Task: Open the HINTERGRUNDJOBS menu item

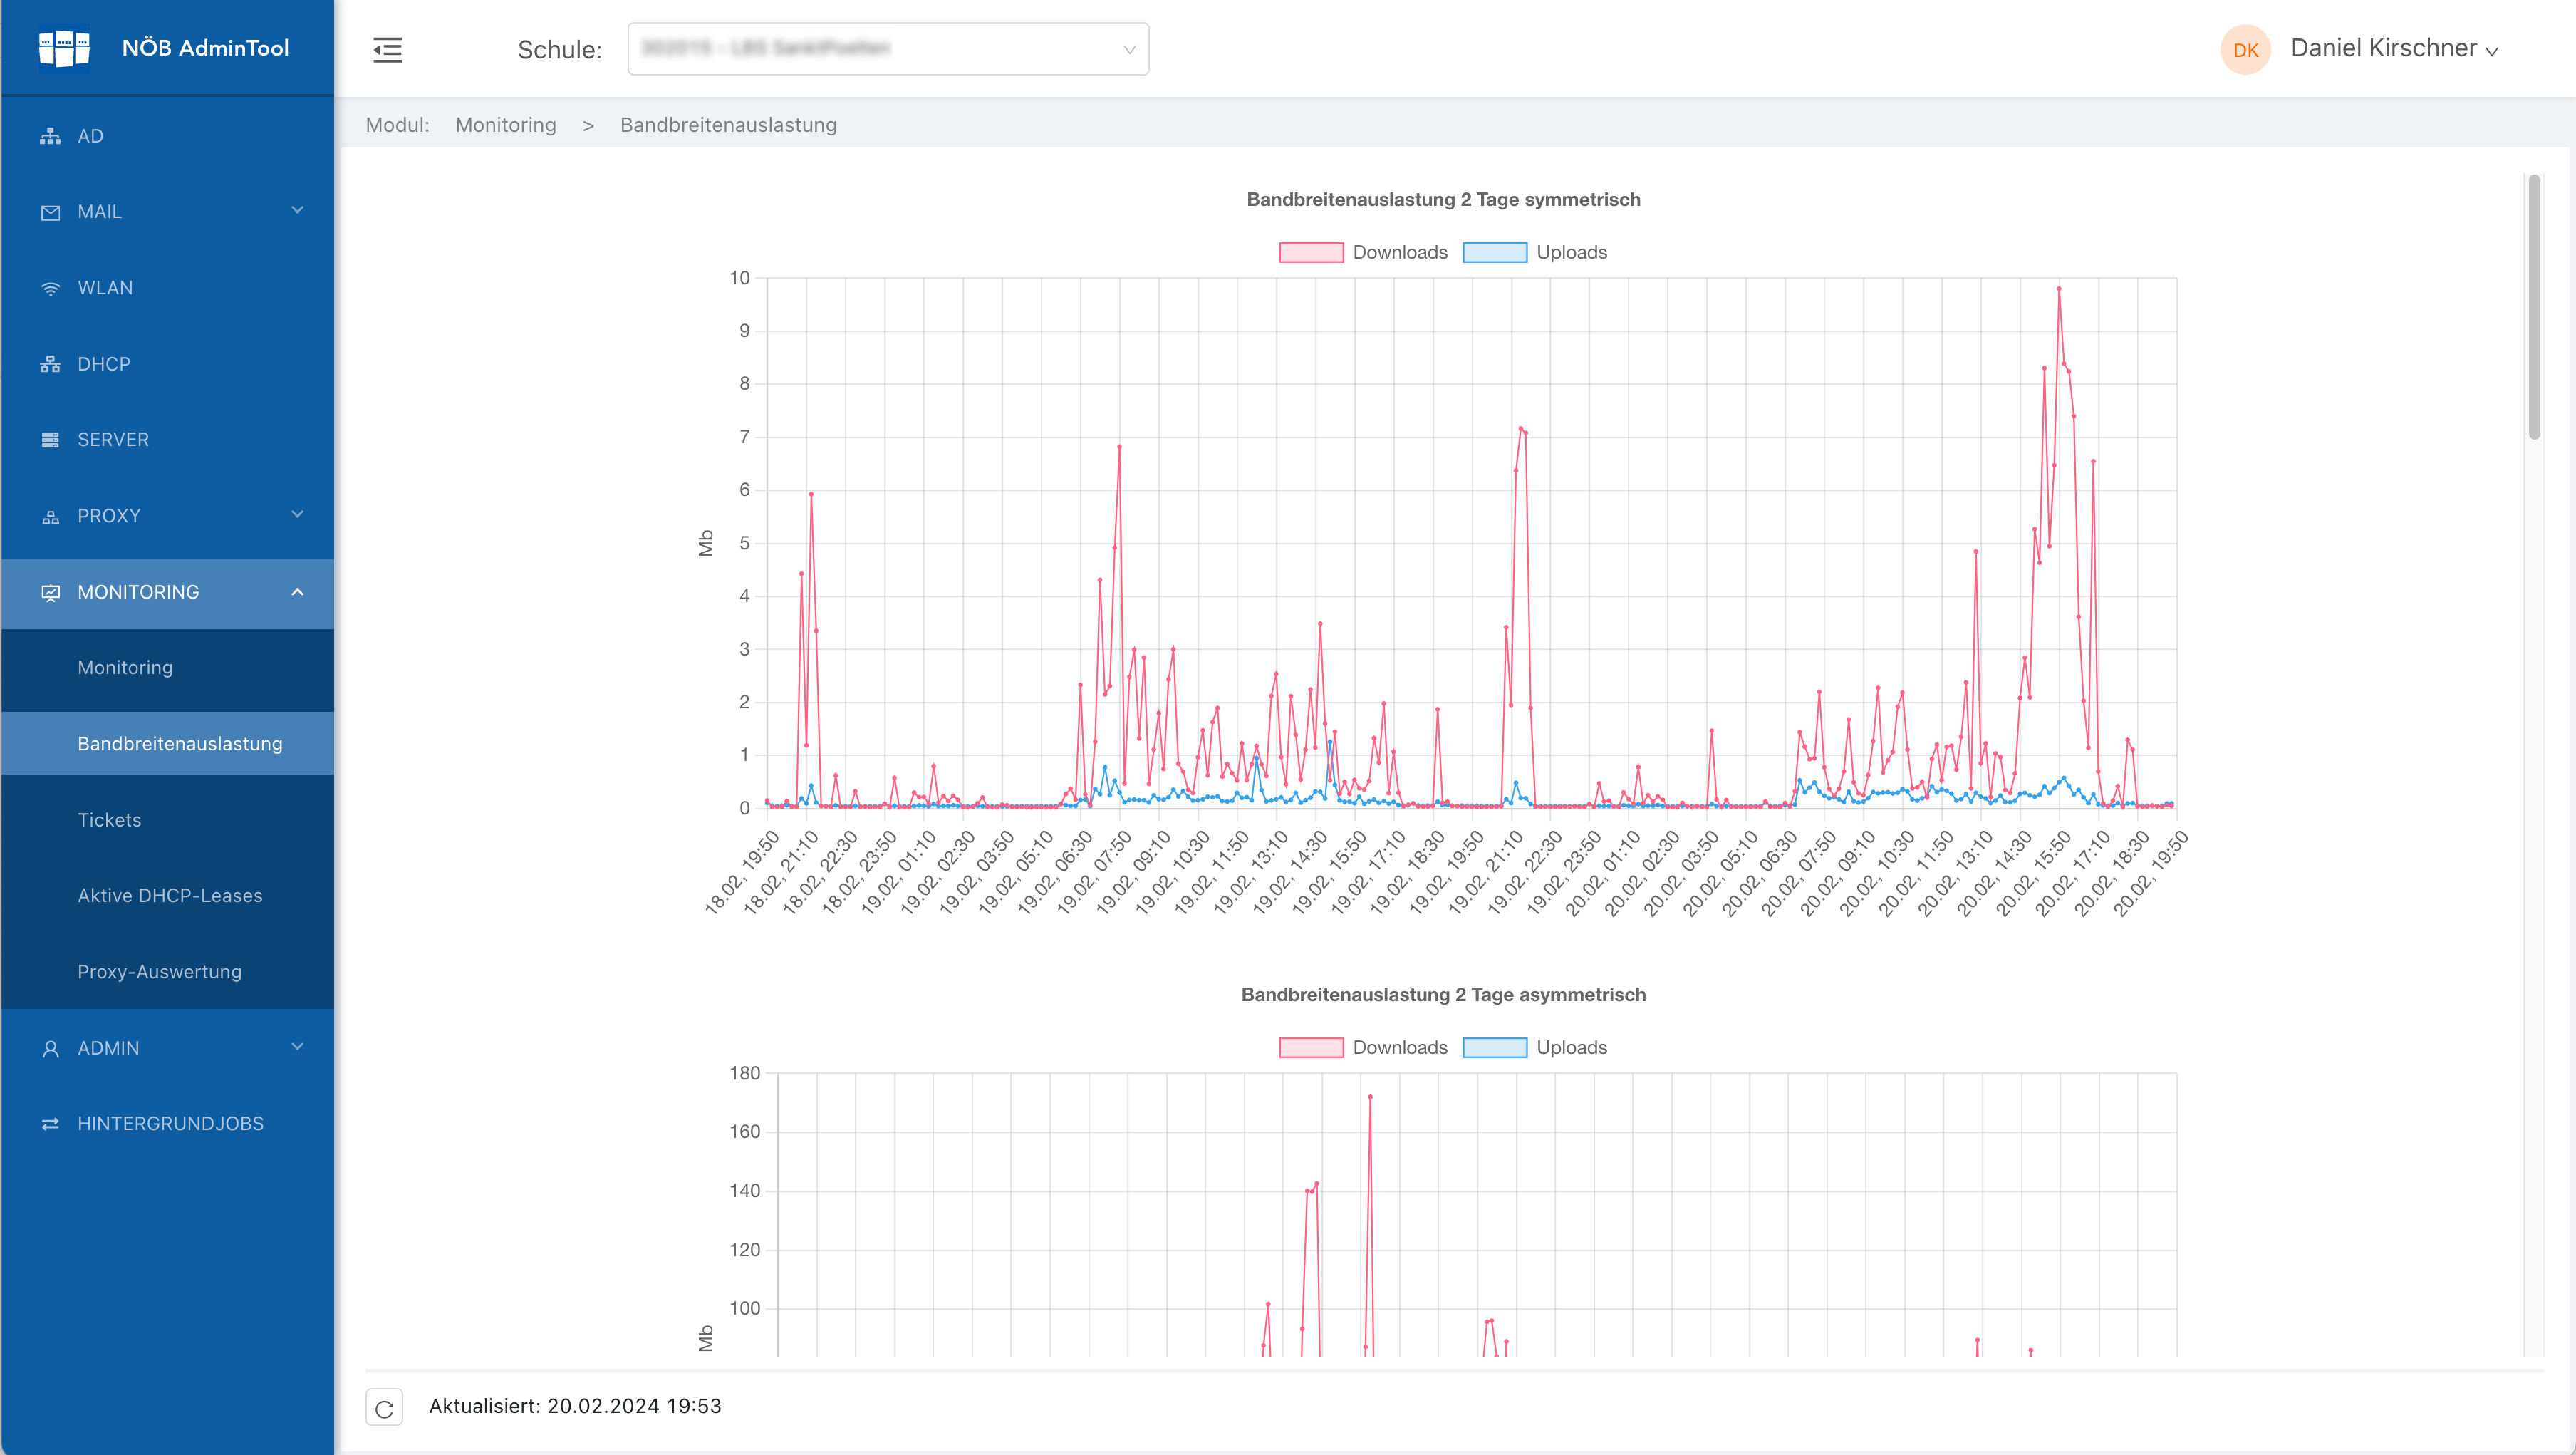Action: point(168,1124)
